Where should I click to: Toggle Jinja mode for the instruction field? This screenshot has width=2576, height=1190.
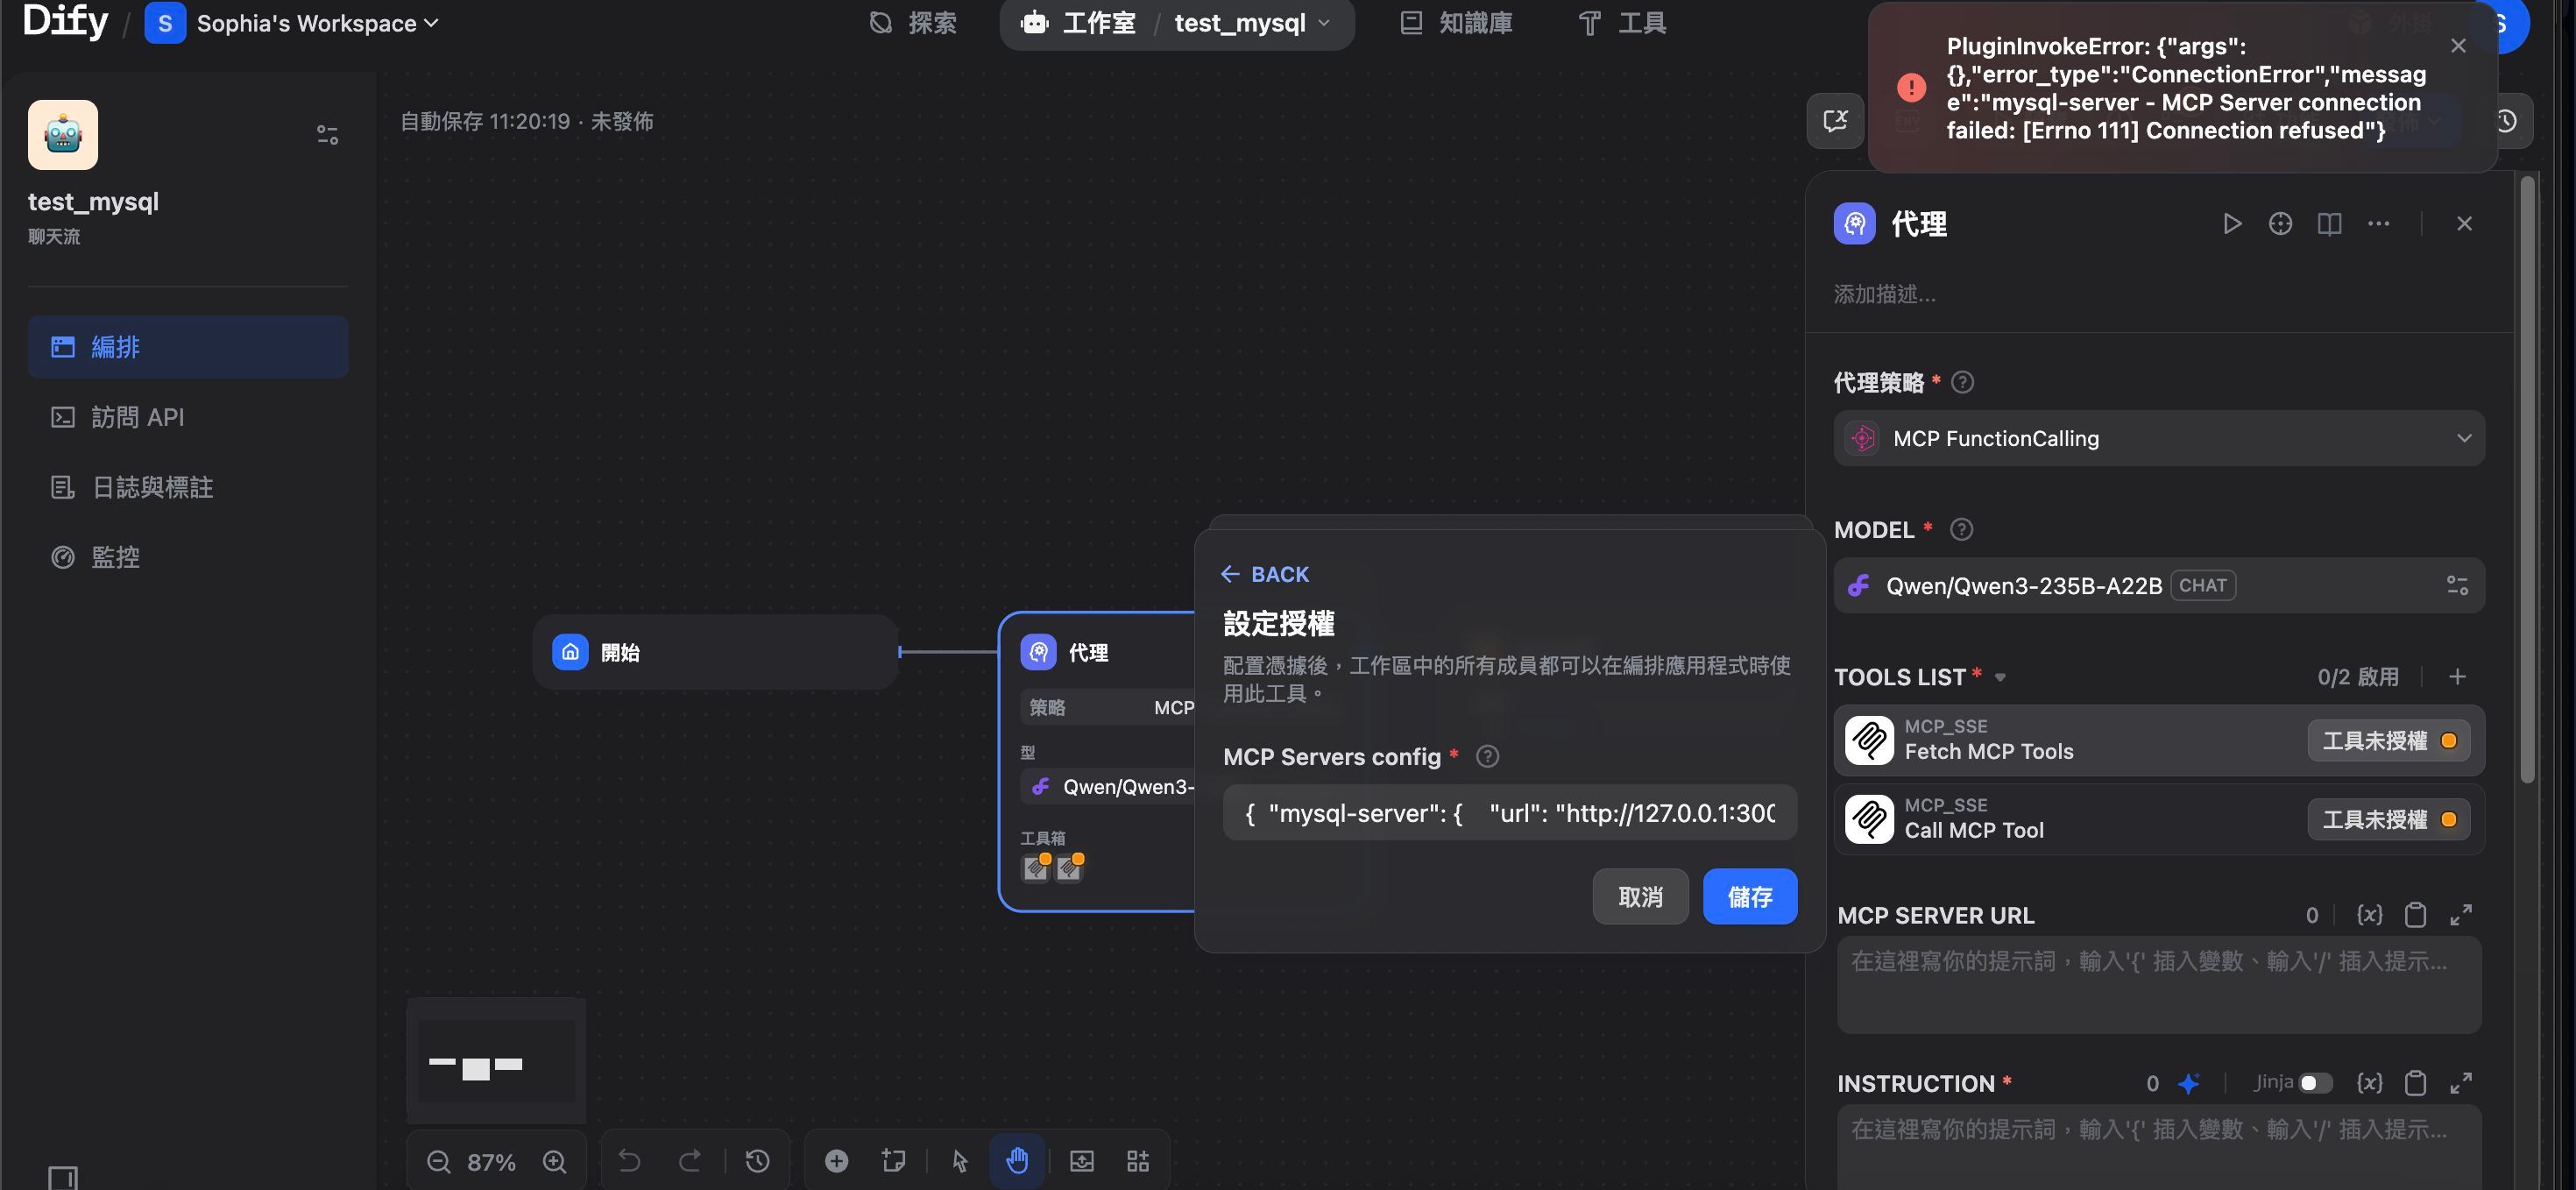click(2313, 1083)
